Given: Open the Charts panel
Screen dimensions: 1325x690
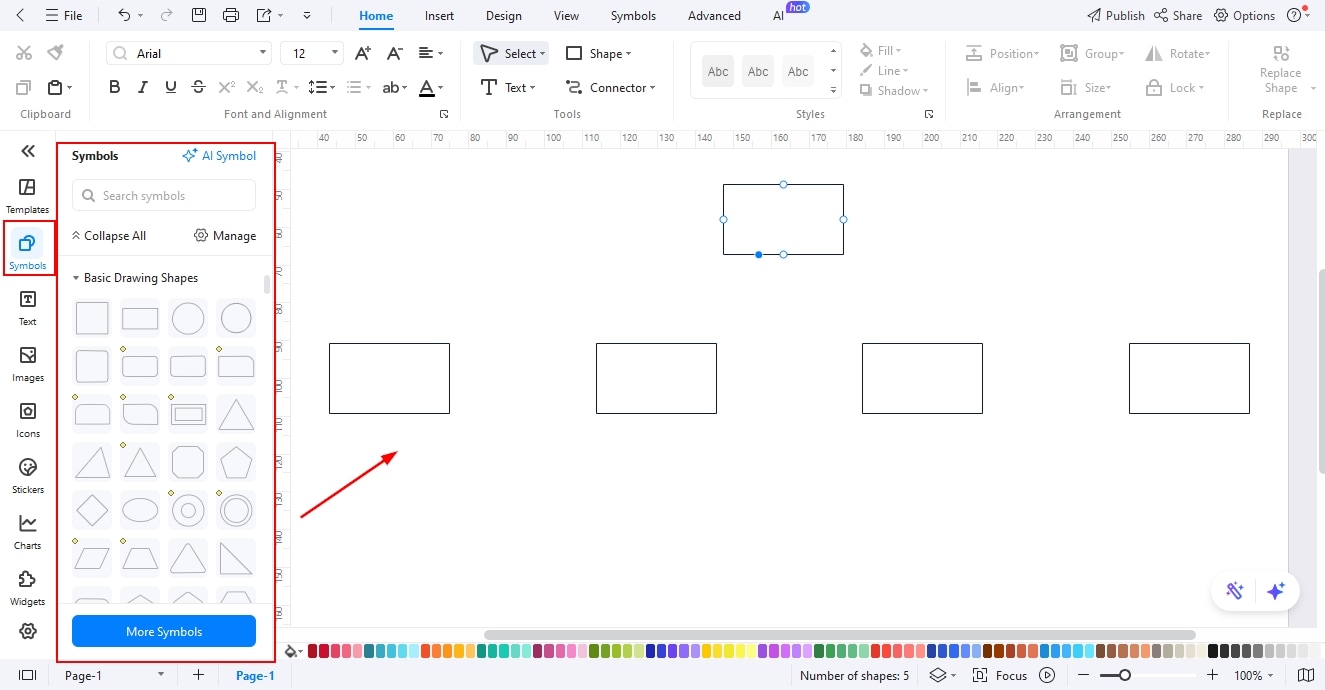Looking at the screenshot, I should click(x=27, y=530).
